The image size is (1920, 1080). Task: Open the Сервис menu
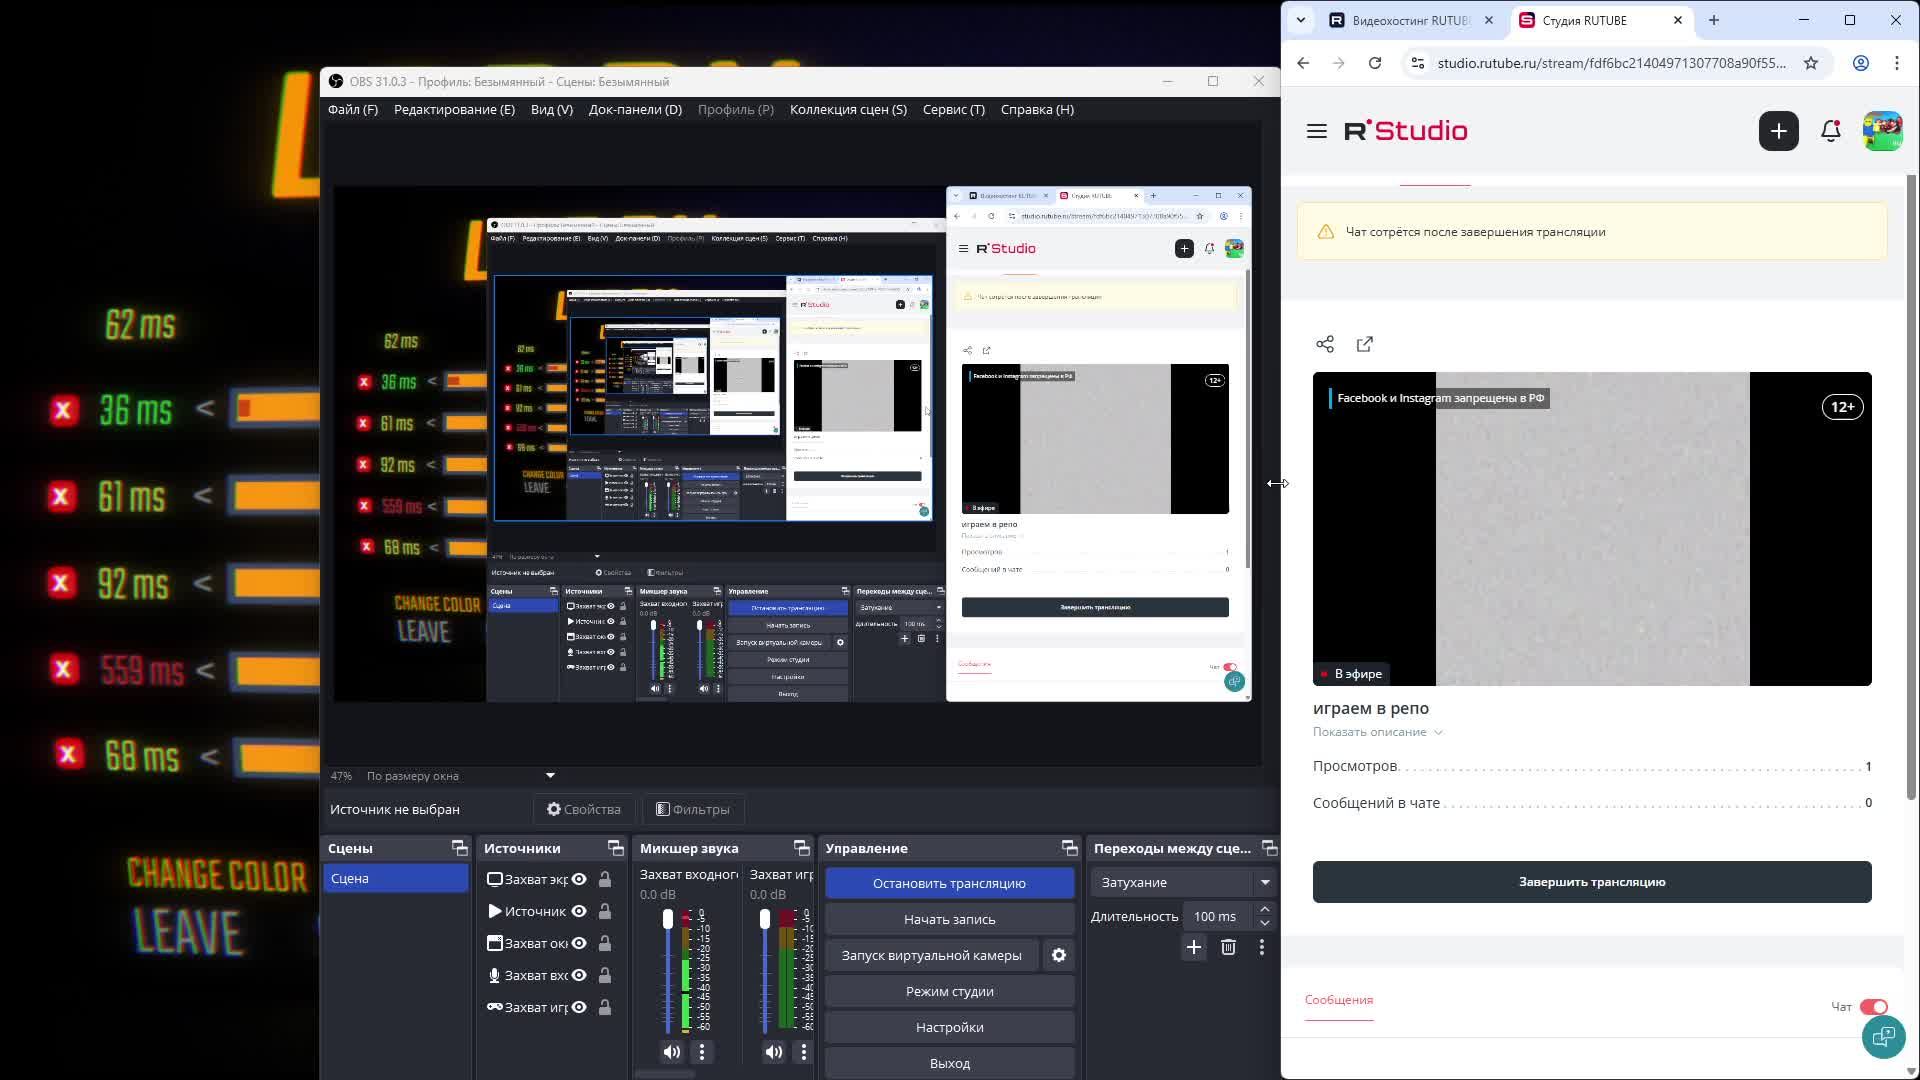(x=953, y=109)
